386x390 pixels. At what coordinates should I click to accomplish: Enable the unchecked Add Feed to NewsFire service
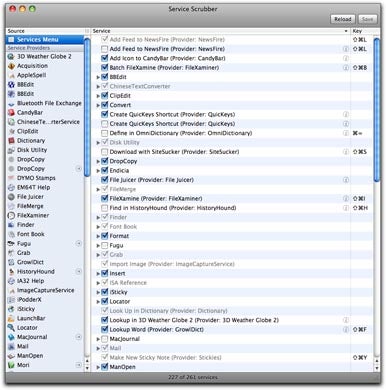coord(104,49)
